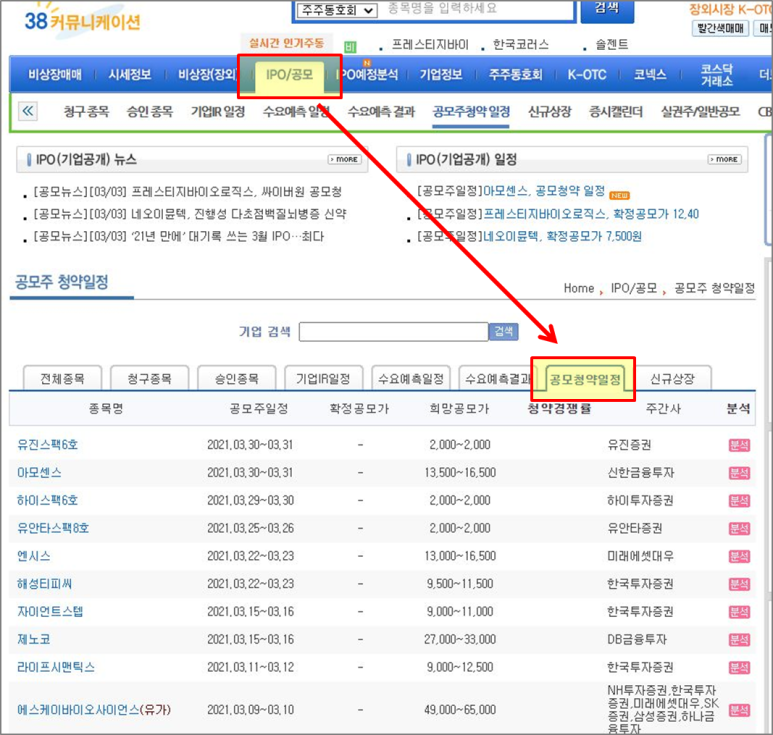The width and height of the screenshot is (773, 735).
Task: Switch to the 공모청약일정 tab
Action: pos(585,380)
